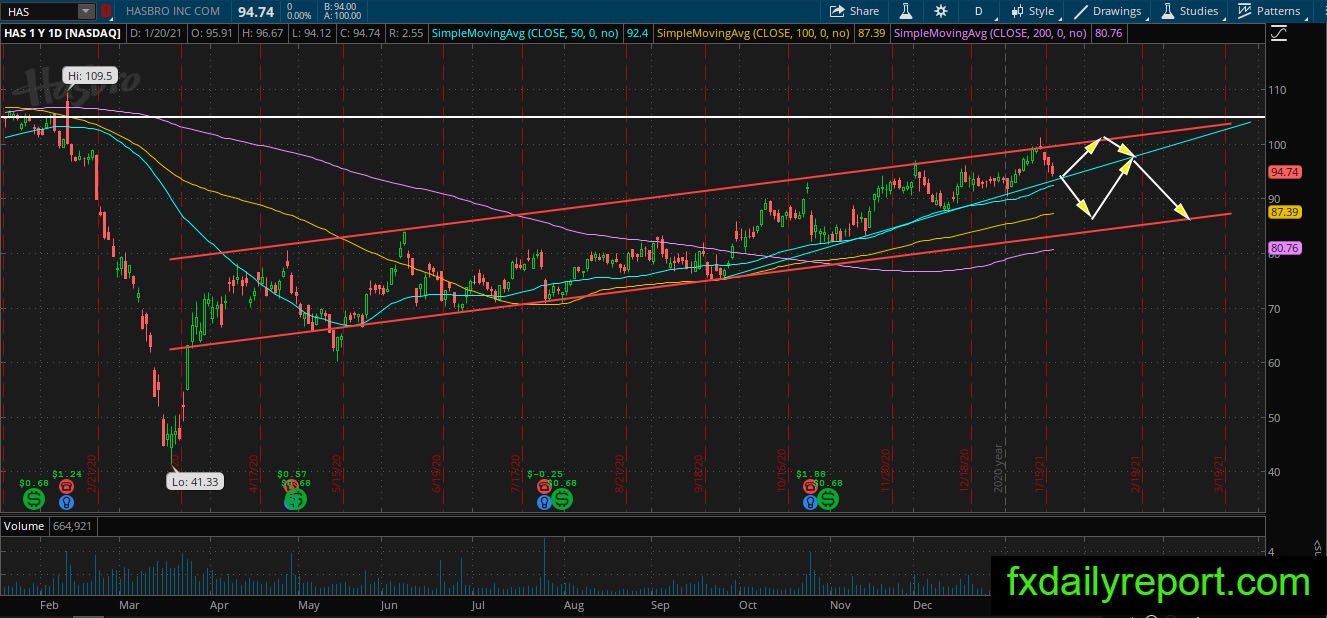The image size is (1327, 618).
Task: Click the blue bulb icon under $1.24 earnings
Action: tap(66, 502)
